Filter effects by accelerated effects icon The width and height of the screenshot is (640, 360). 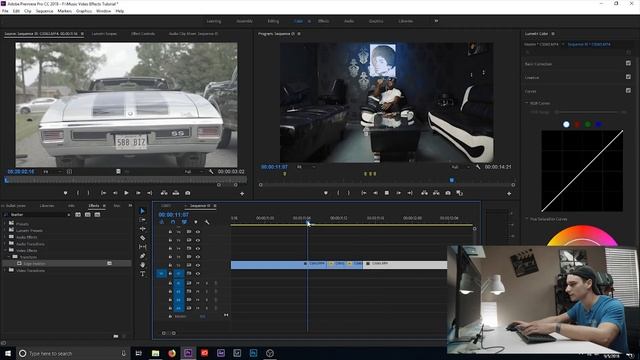(x=78, y=215)
